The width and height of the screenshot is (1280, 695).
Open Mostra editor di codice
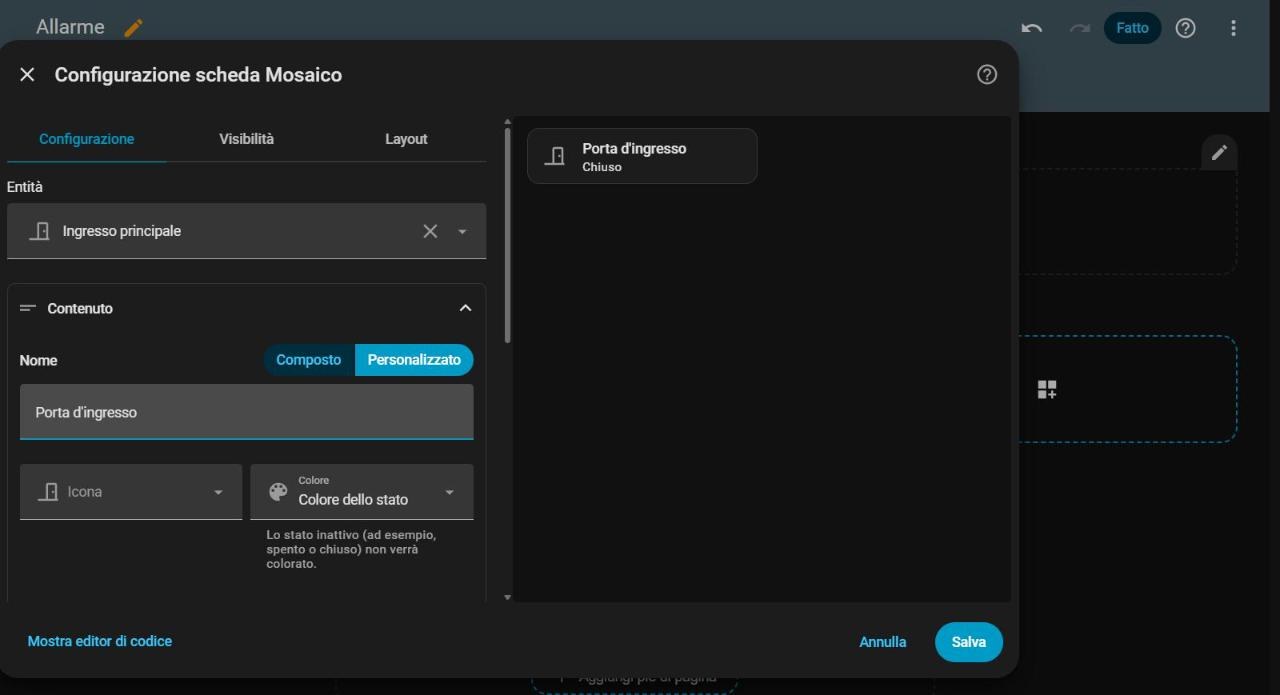[100, 641]
